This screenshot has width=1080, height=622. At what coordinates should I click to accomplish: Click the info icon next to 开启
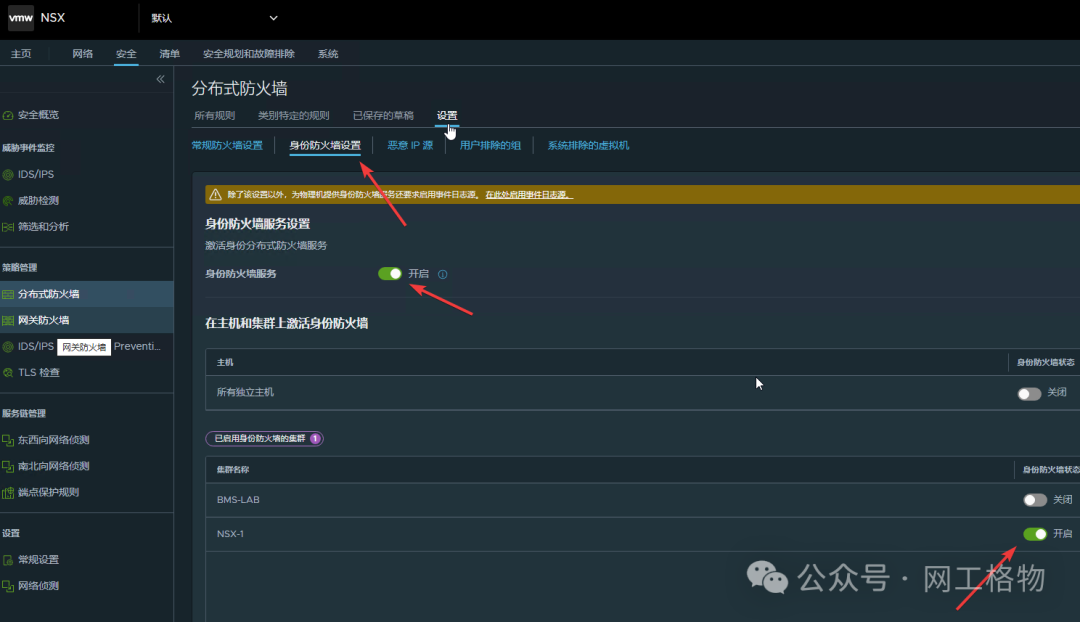pyautogui.click(x=443, y=274)
